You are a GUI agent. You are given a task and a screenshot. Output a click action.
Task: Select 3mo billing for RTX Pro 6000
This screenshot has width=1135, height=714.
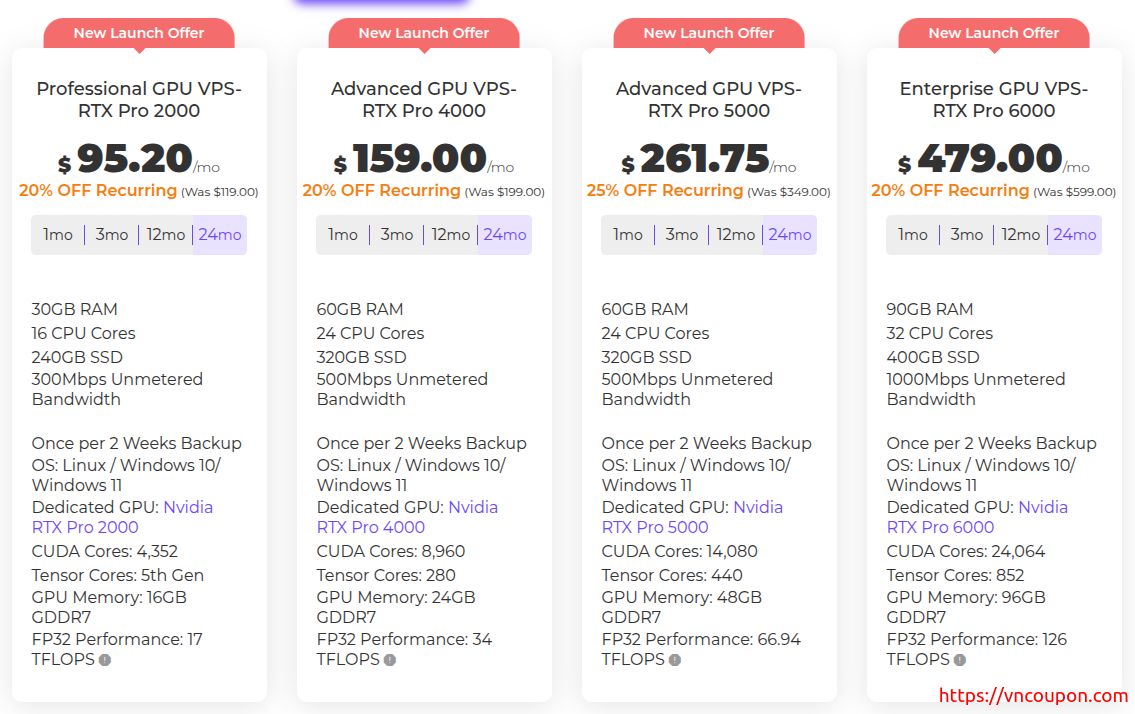click(x=967, y=235)
